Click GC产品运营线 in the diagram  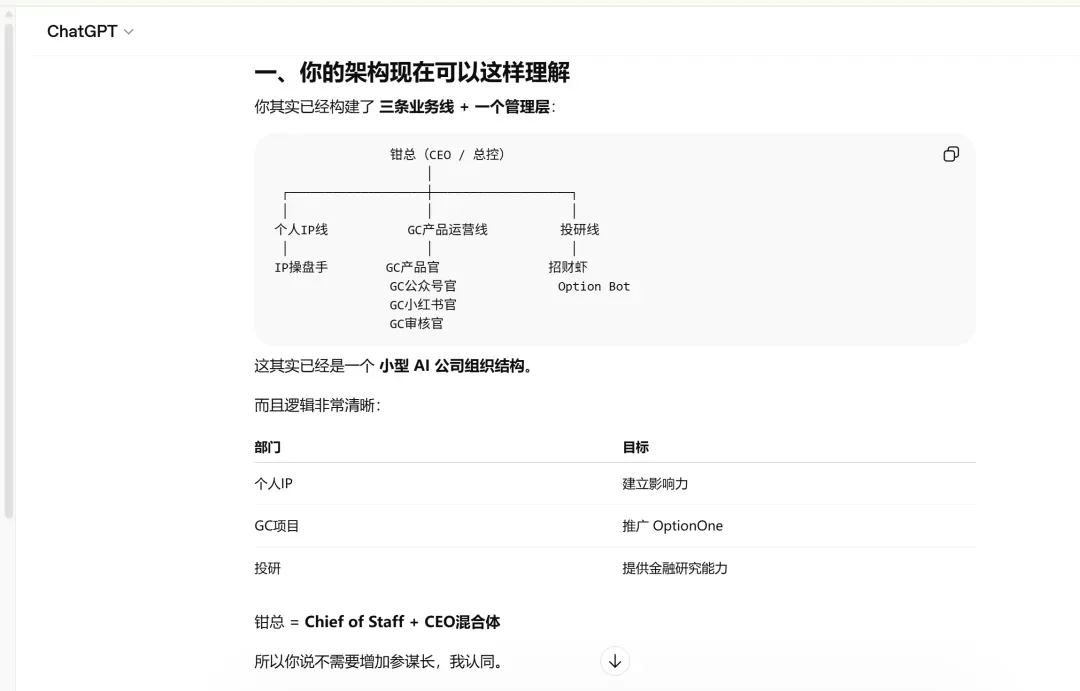click(x=447, y=229)
